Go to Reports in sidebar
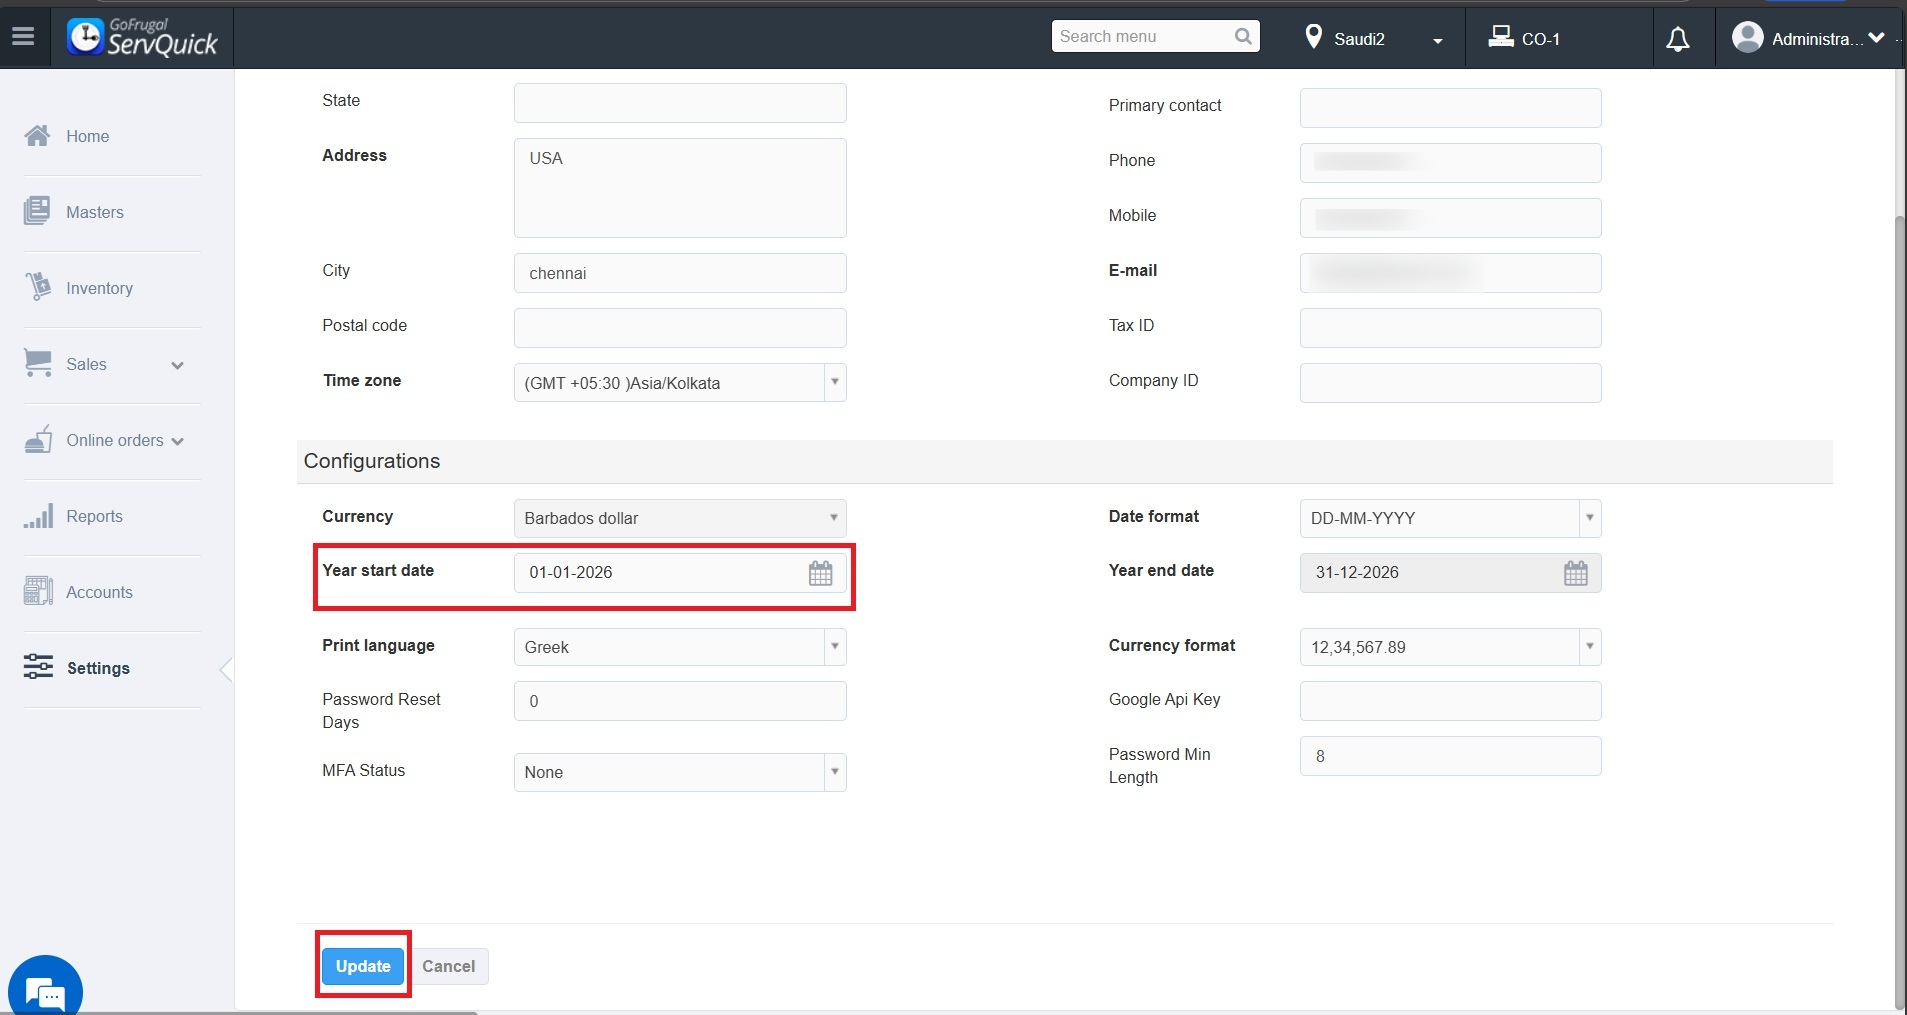Viewport: 1907px width, 1015px height. click(94, 516)
